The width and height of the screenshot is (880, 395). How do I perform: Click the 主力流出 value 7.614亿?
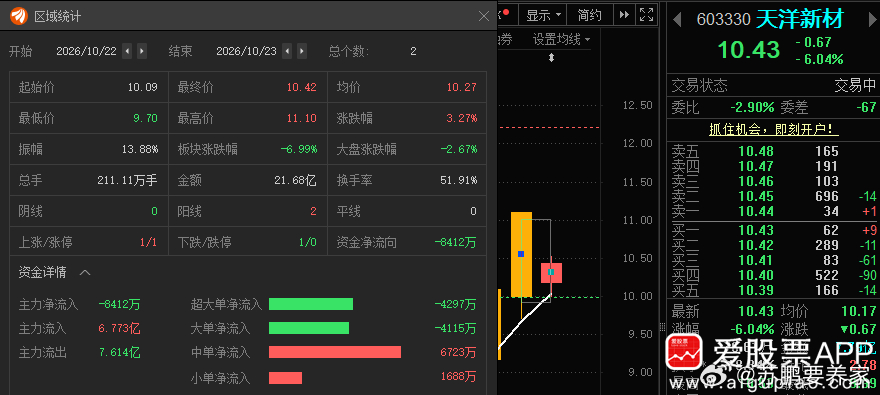coord(119,352)
